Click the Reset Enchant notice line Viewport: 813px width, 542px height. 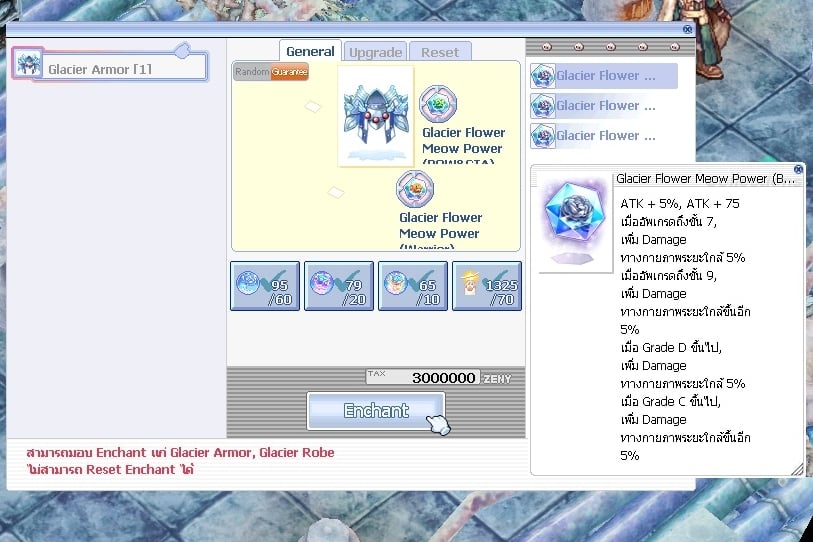point(110,469)
